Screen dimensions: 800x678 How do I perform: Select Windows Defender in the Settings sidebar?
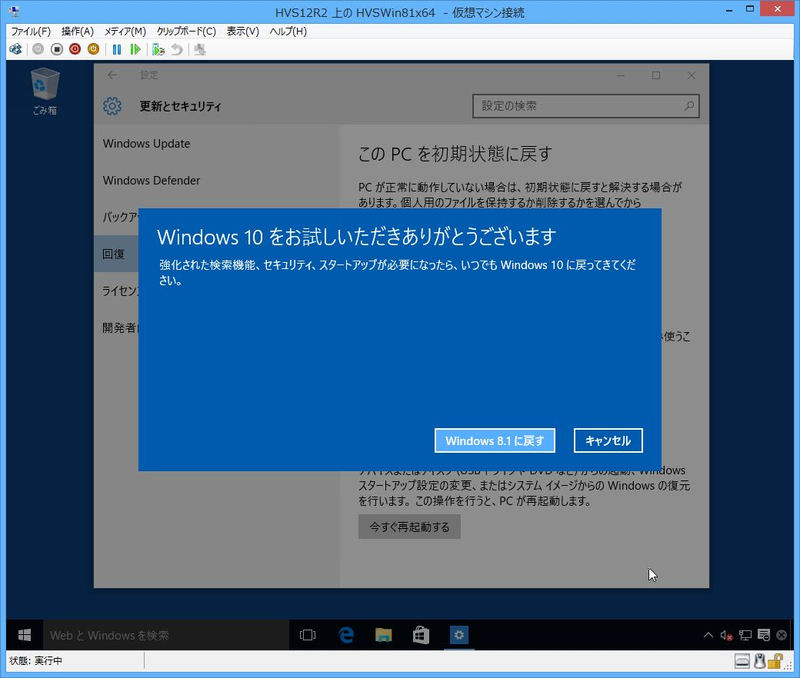point(152,181)
